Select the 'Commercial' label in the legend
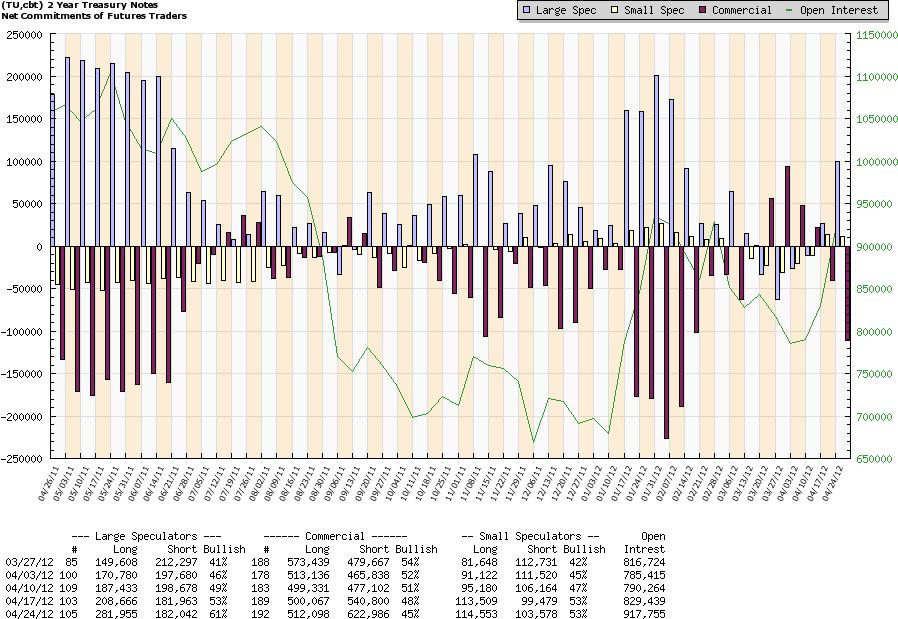The height and width of the screenshot is (619, 898). coord(742,10)
